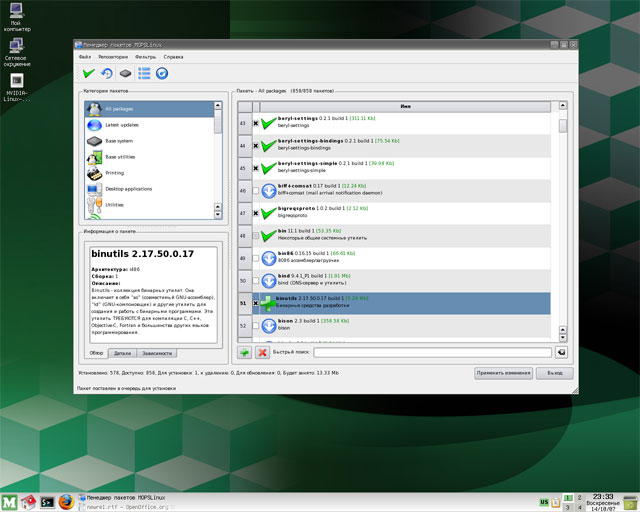This screenshot has width=640, height=512.
Task: Switch to the Зависимости tab
Action: coord(157,353)
